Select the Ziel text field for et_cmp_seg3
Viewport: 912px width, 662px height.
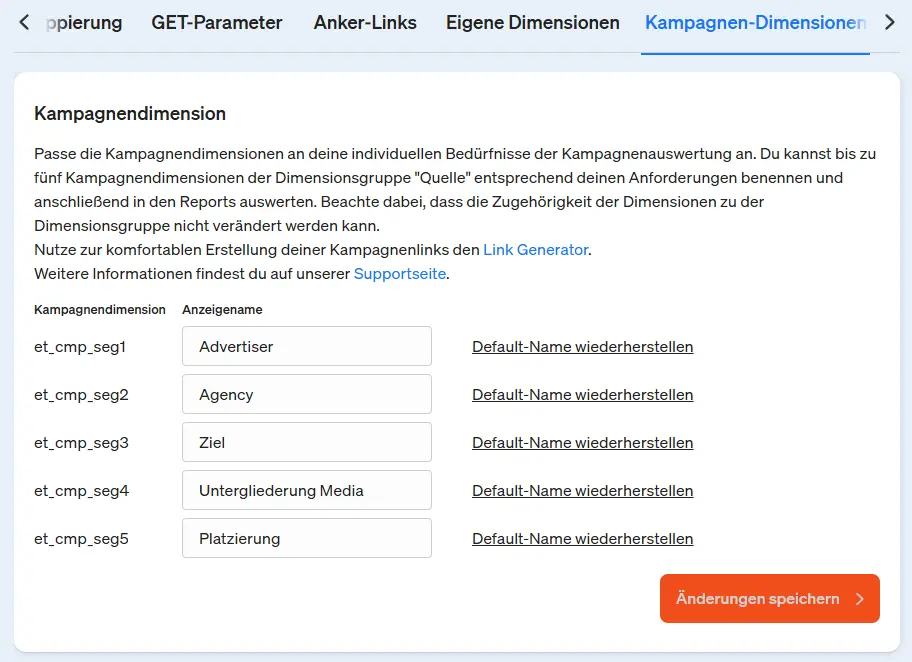306,443
